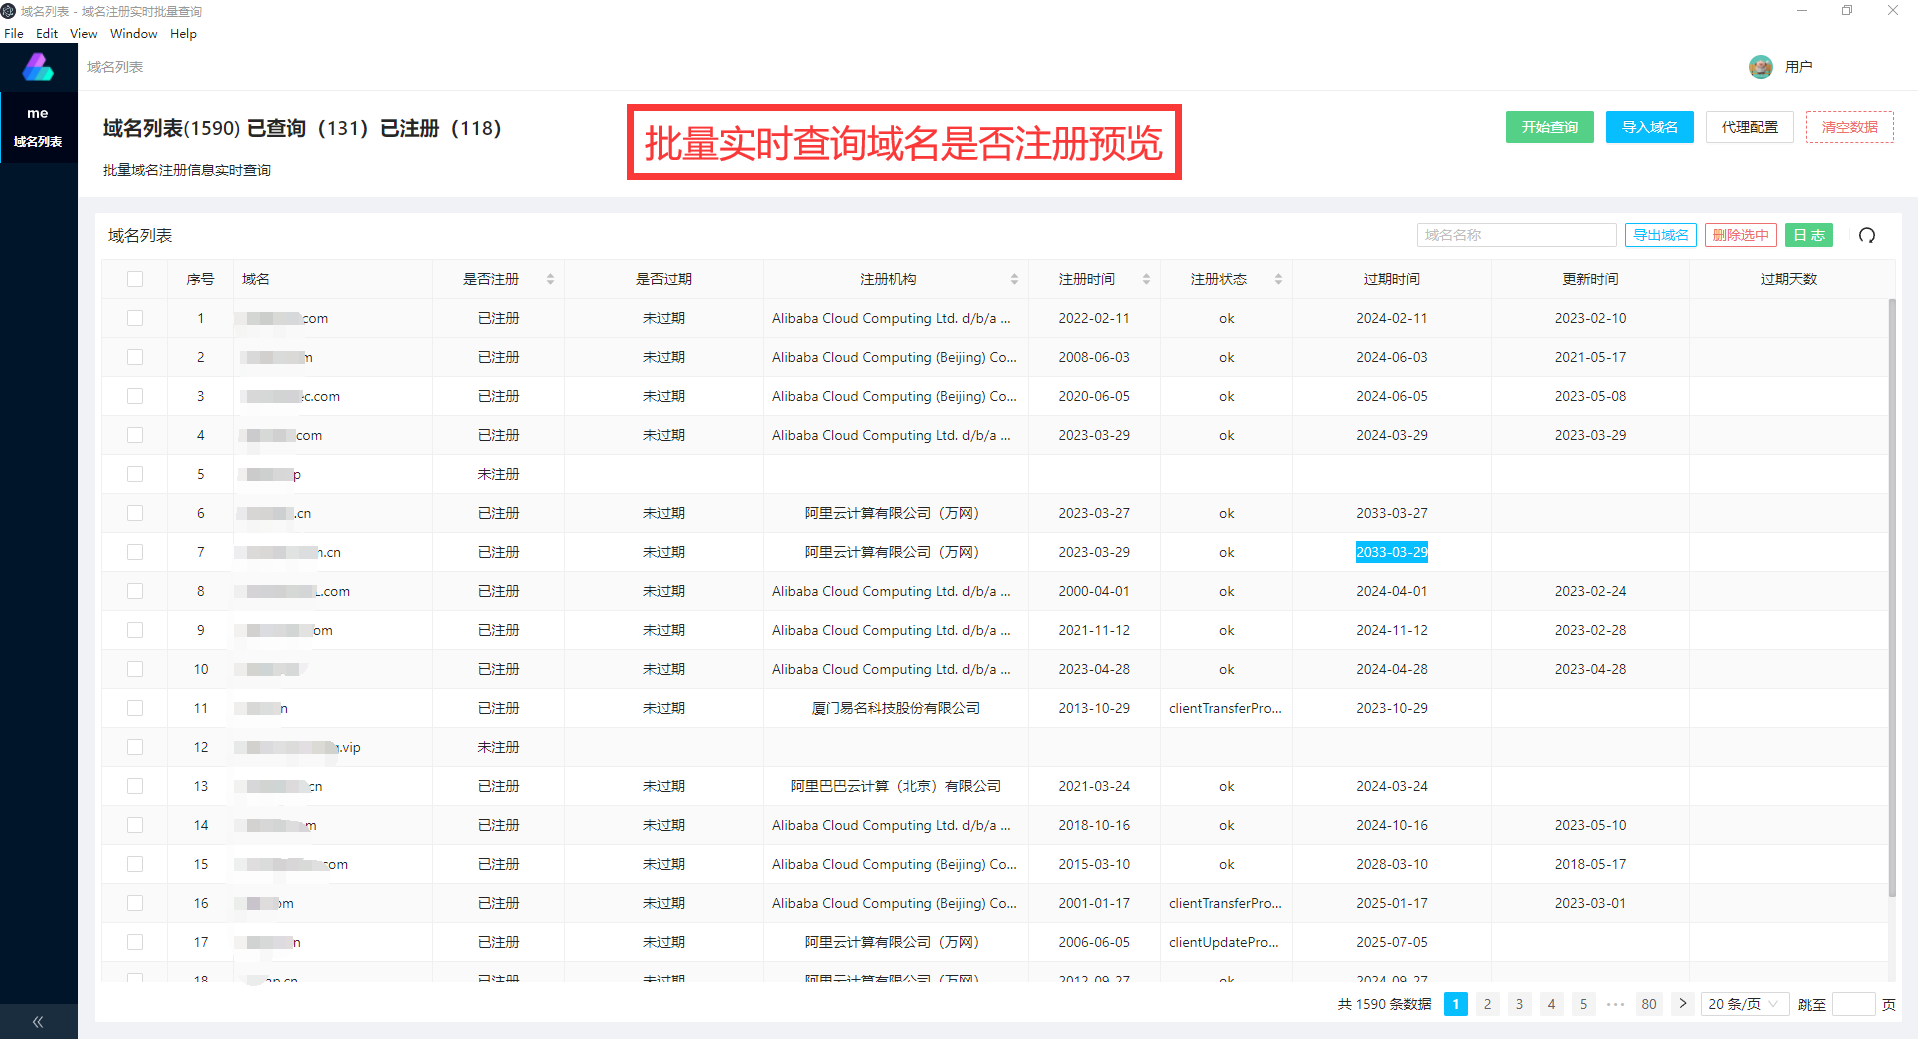This screenshot has width=1918, height=1039.
Task: Click 阿里巴巴云计算（北京）有限公司 cell
Action: (895, 786)
